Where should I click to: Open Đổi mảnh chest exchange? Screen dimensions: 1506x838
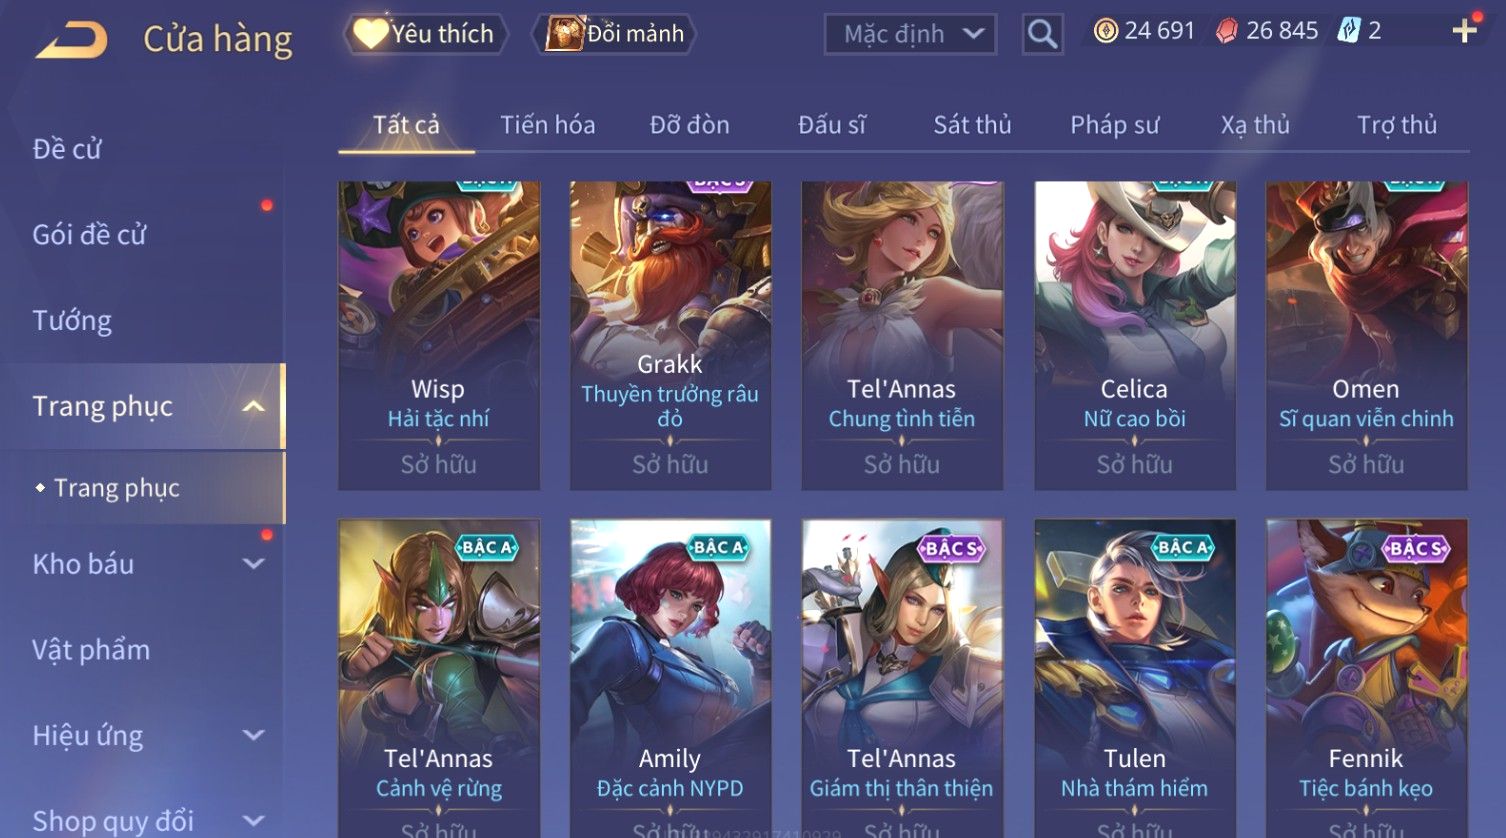point(616,34)
